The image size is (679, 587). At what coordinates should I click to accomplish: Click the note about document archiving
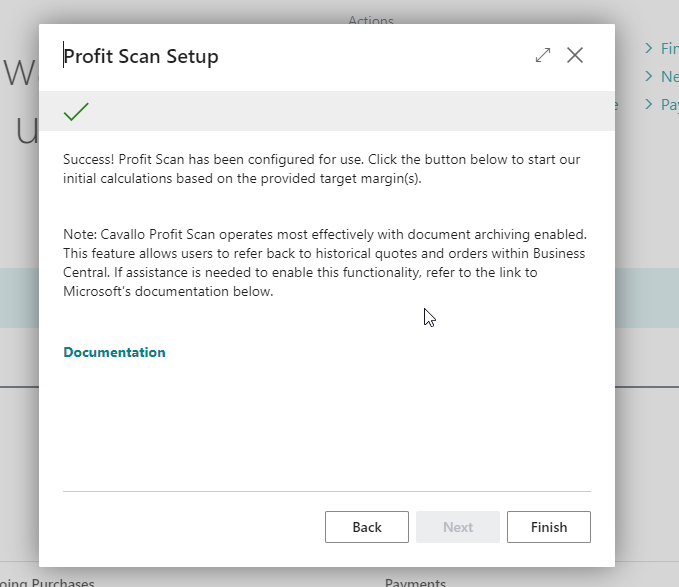coord(324,263)
